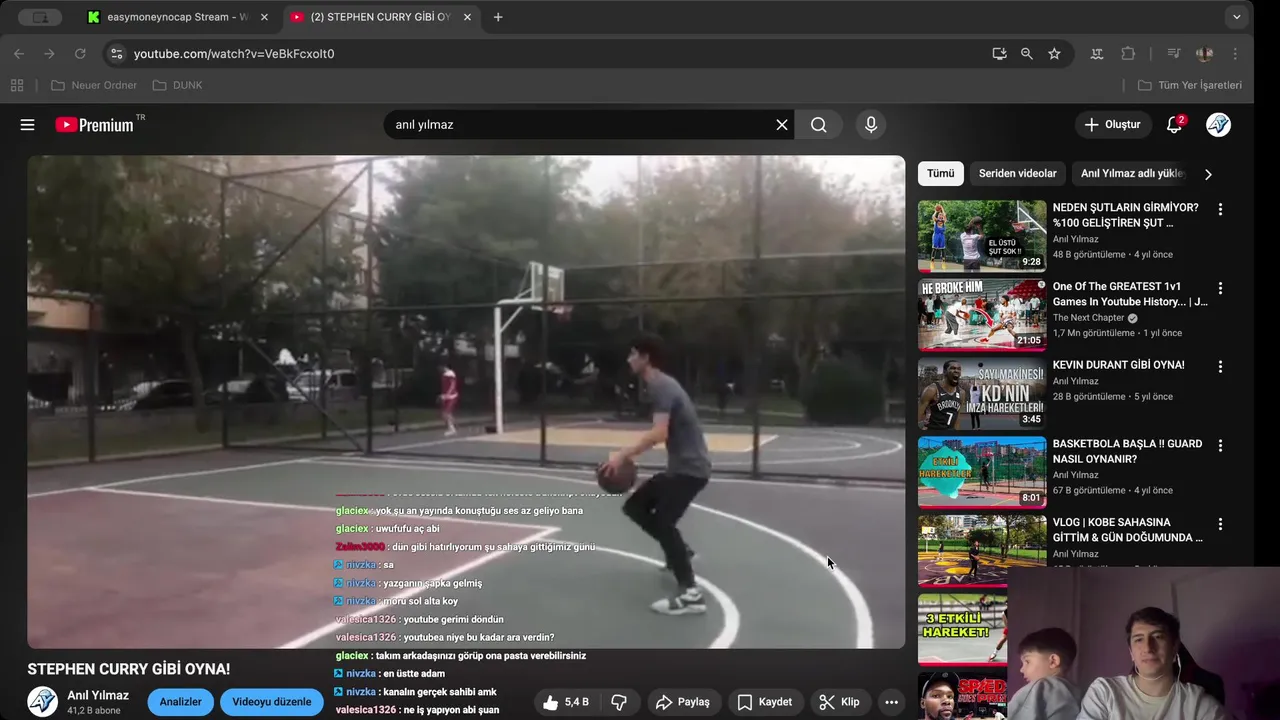
Task: Click Anıl Yılmaz channel avatar below video
Action: pos(42,702)
